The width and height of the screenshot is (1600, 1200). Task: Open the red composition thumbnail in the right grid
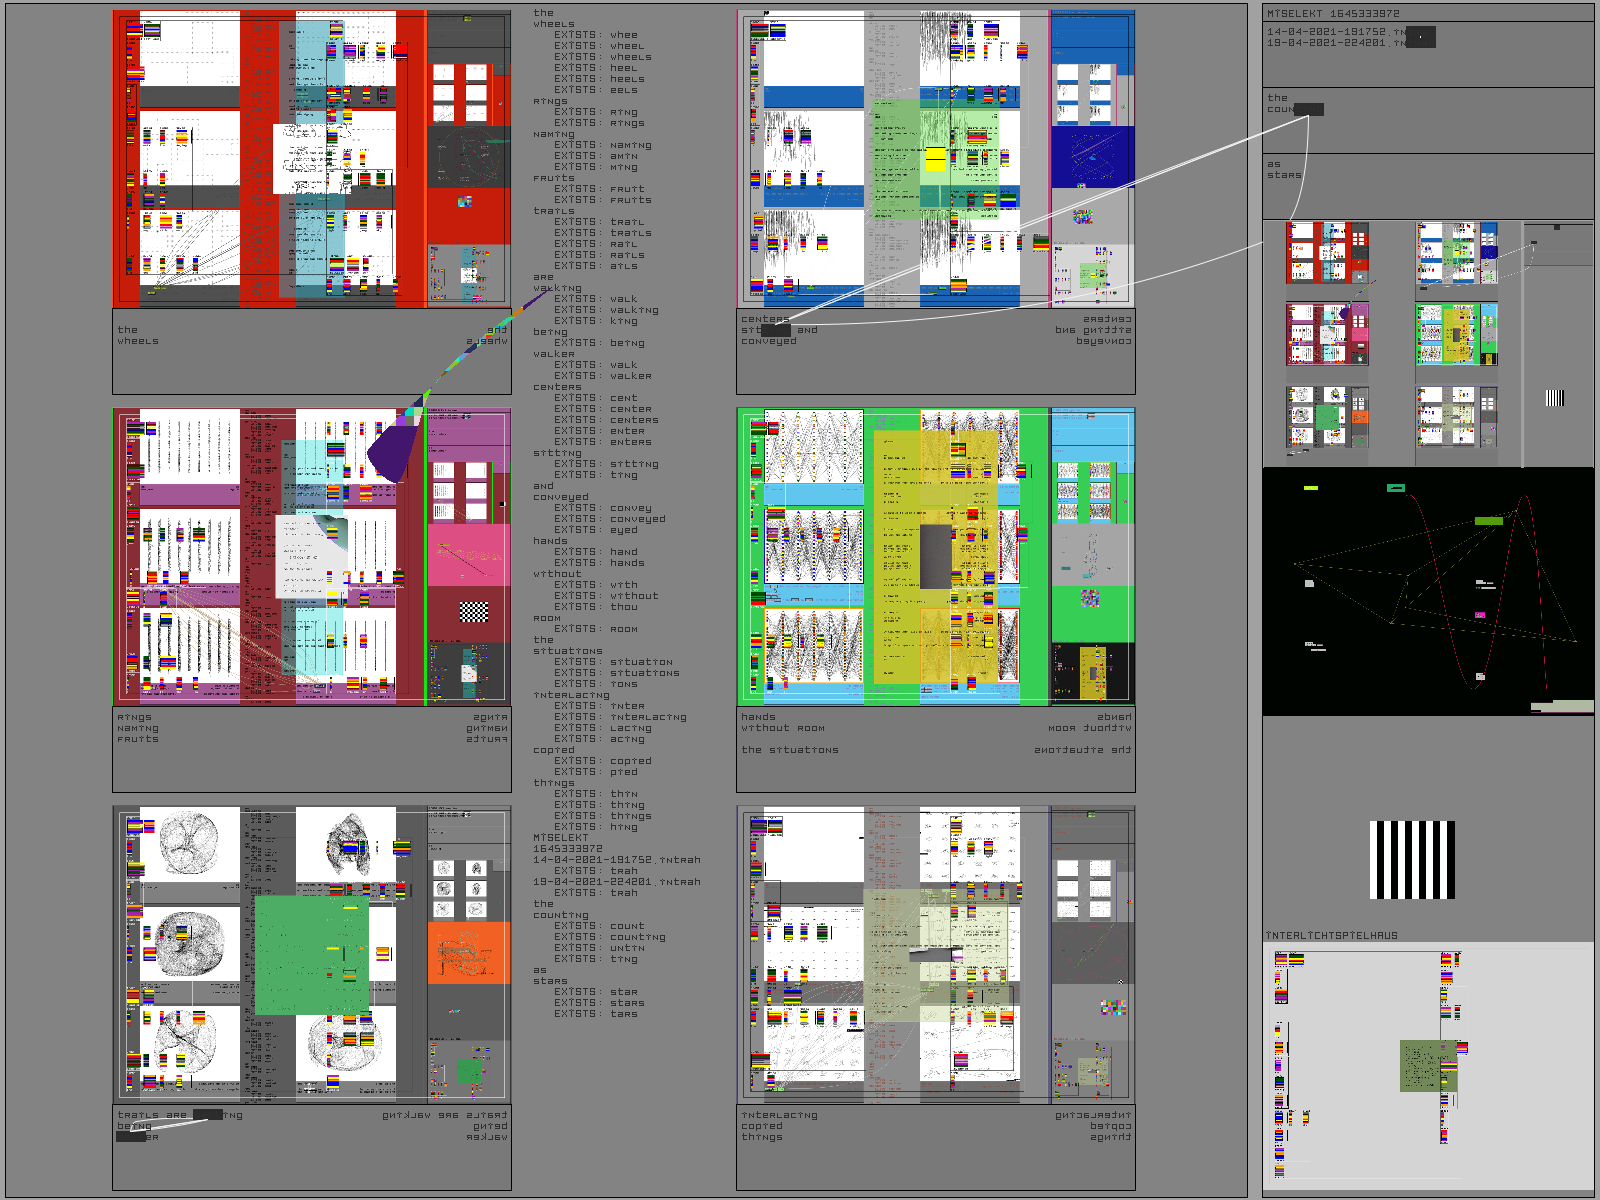point(1326,253)
